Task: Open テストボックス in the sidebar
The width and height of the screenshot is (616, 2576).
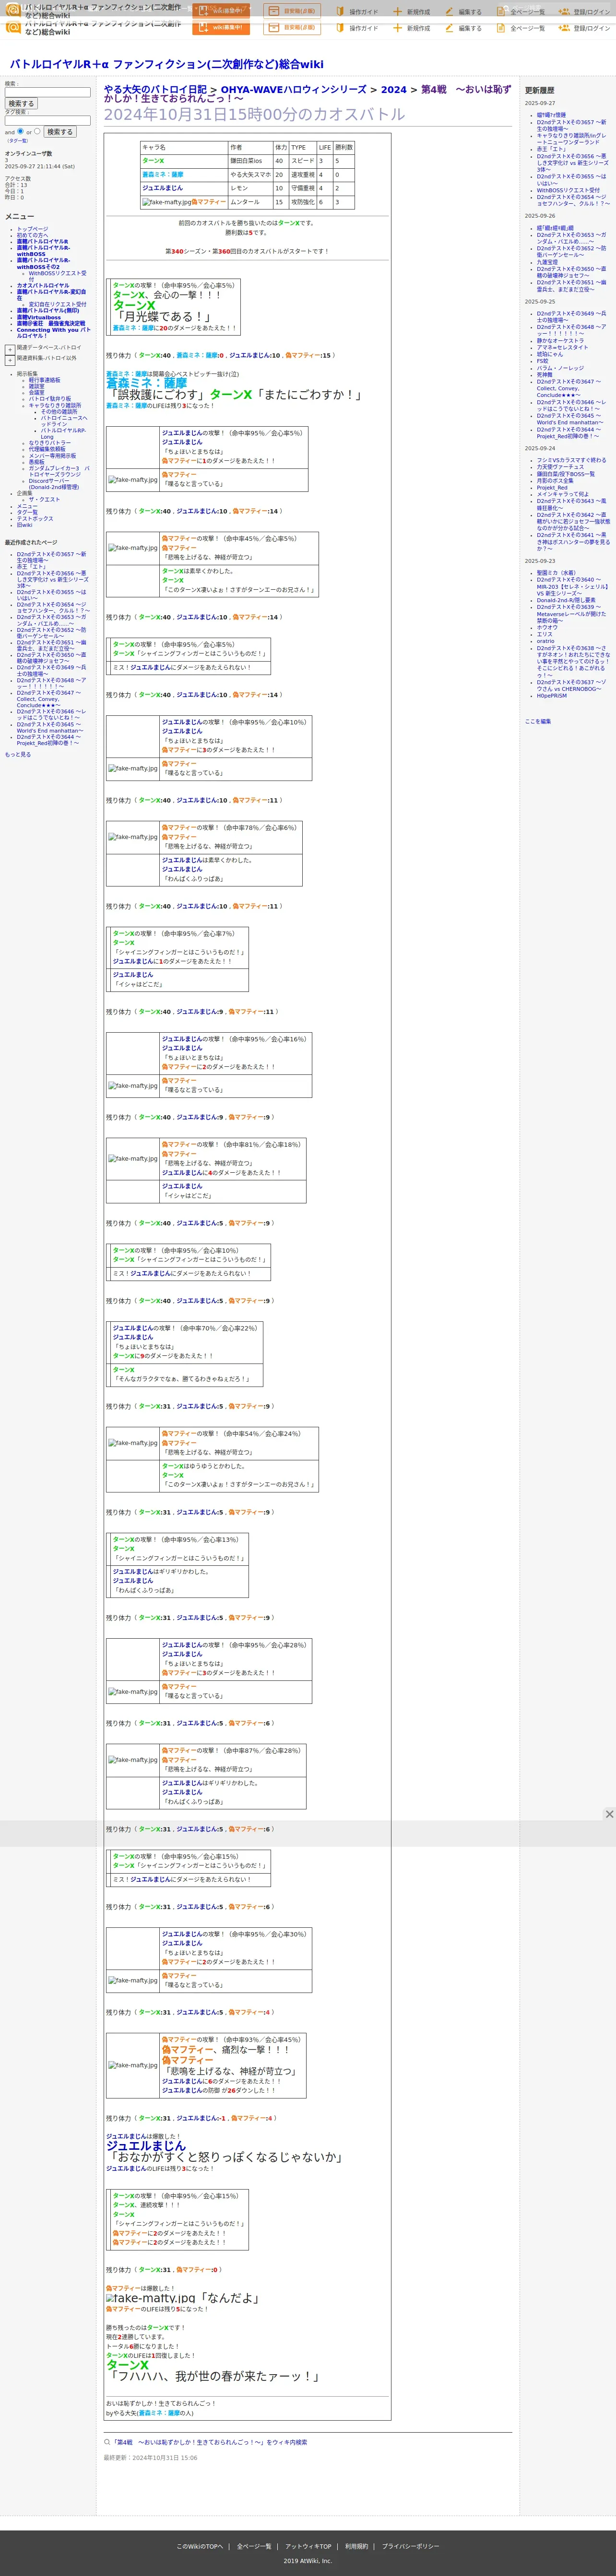Action: [x=35, y=519]
